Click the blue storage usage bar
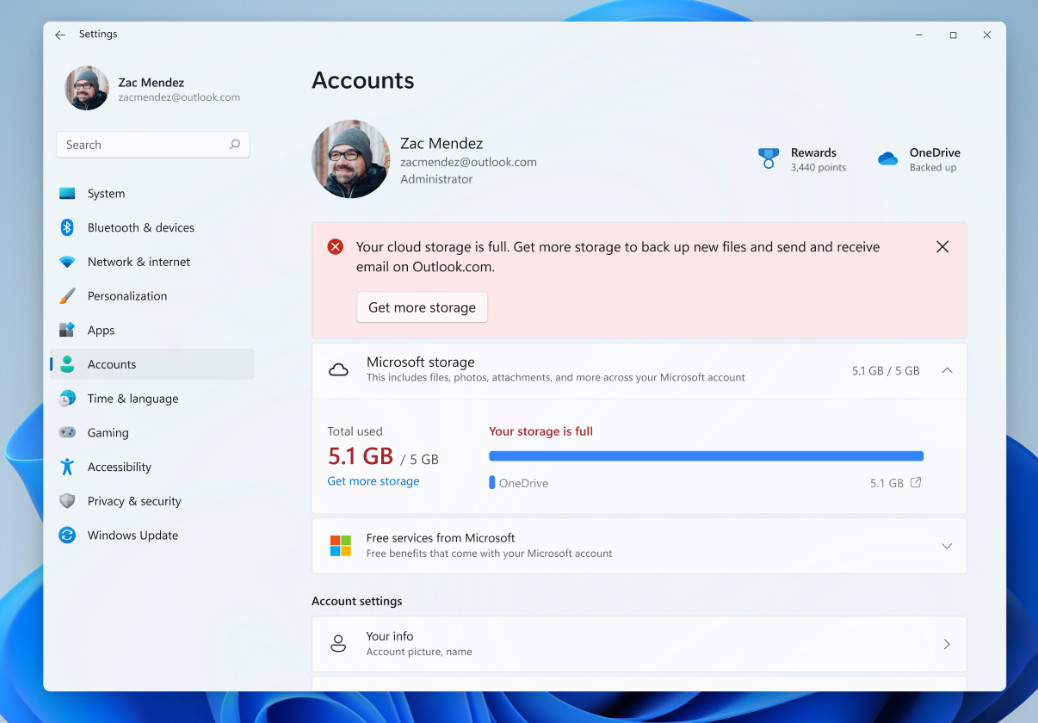 click(705, 456)
